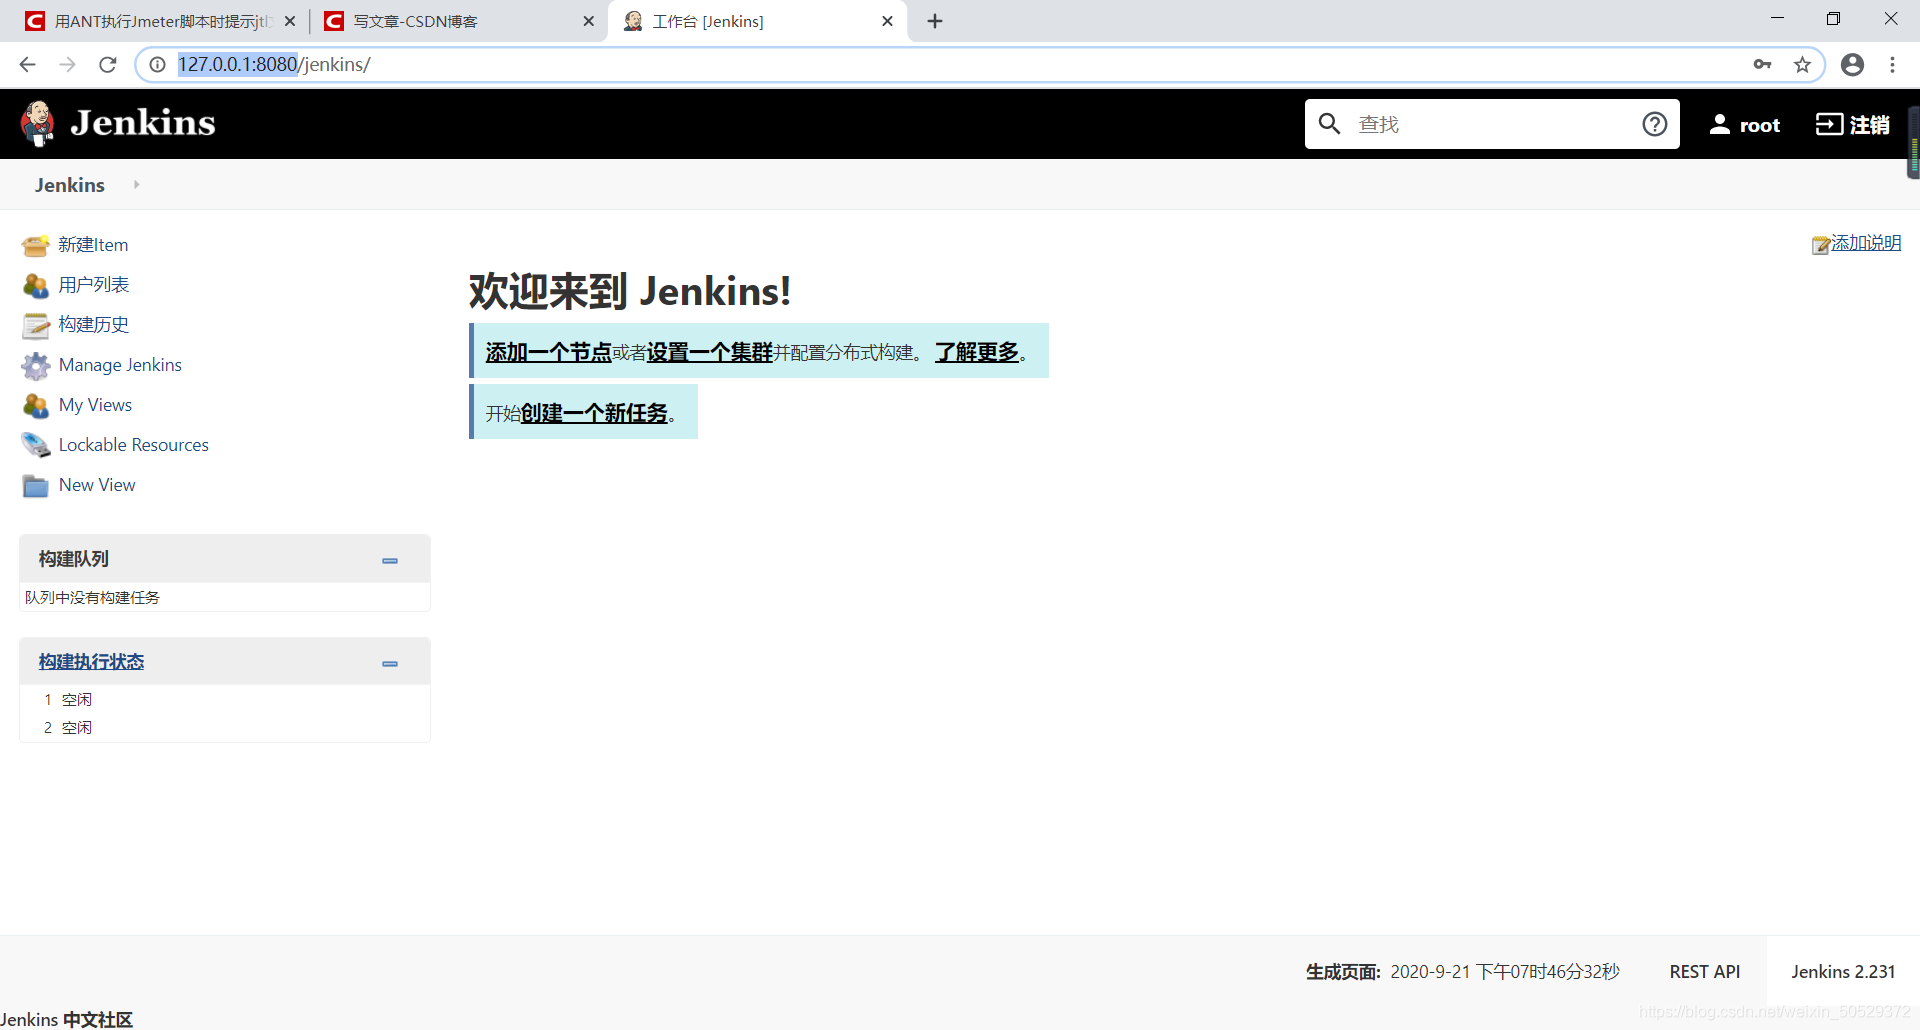Open Chrome profile avatar icon

pos(1852,64)
